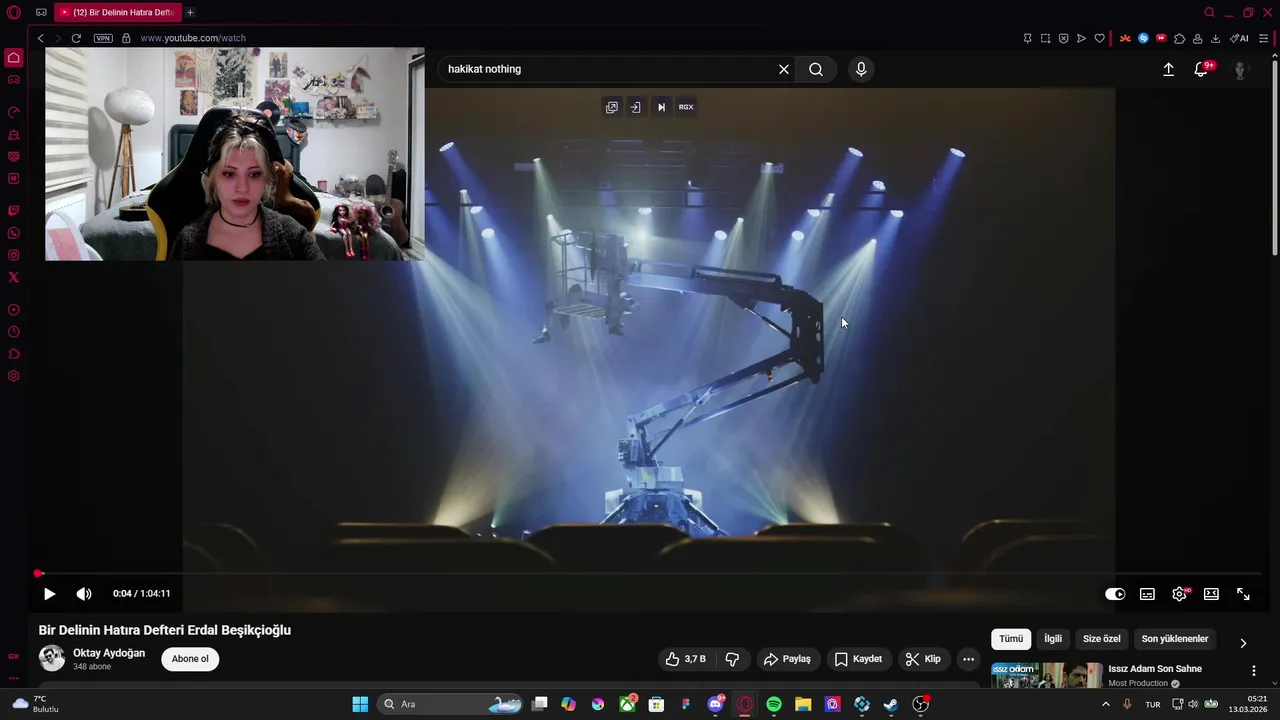Search tabs with top magnifier icon
The height and width of the screenshot is (720, 1280).
coord(1209,13)
